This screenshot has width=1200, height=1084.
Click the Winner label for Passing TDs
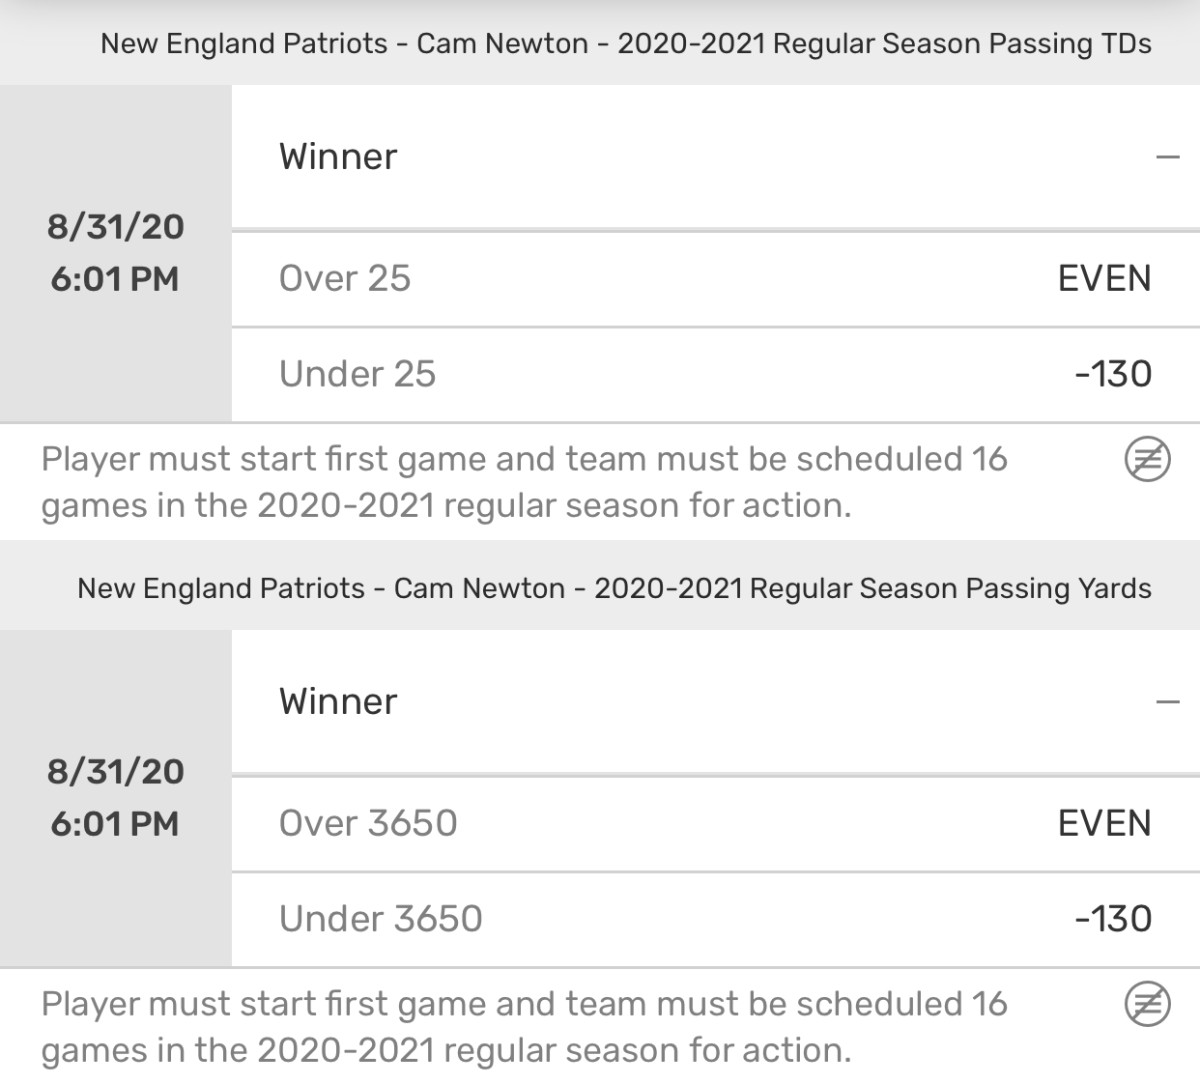[x=339, y=156]
